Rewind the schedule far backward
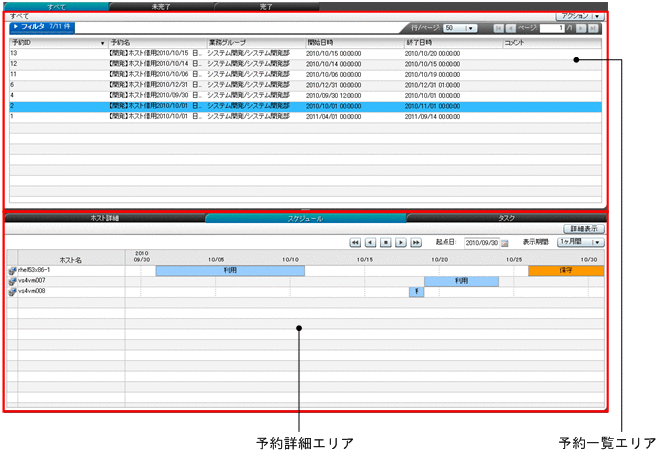The height and width of the screenshot is (455, 660). pyautogui.click(x=355, y=242)
